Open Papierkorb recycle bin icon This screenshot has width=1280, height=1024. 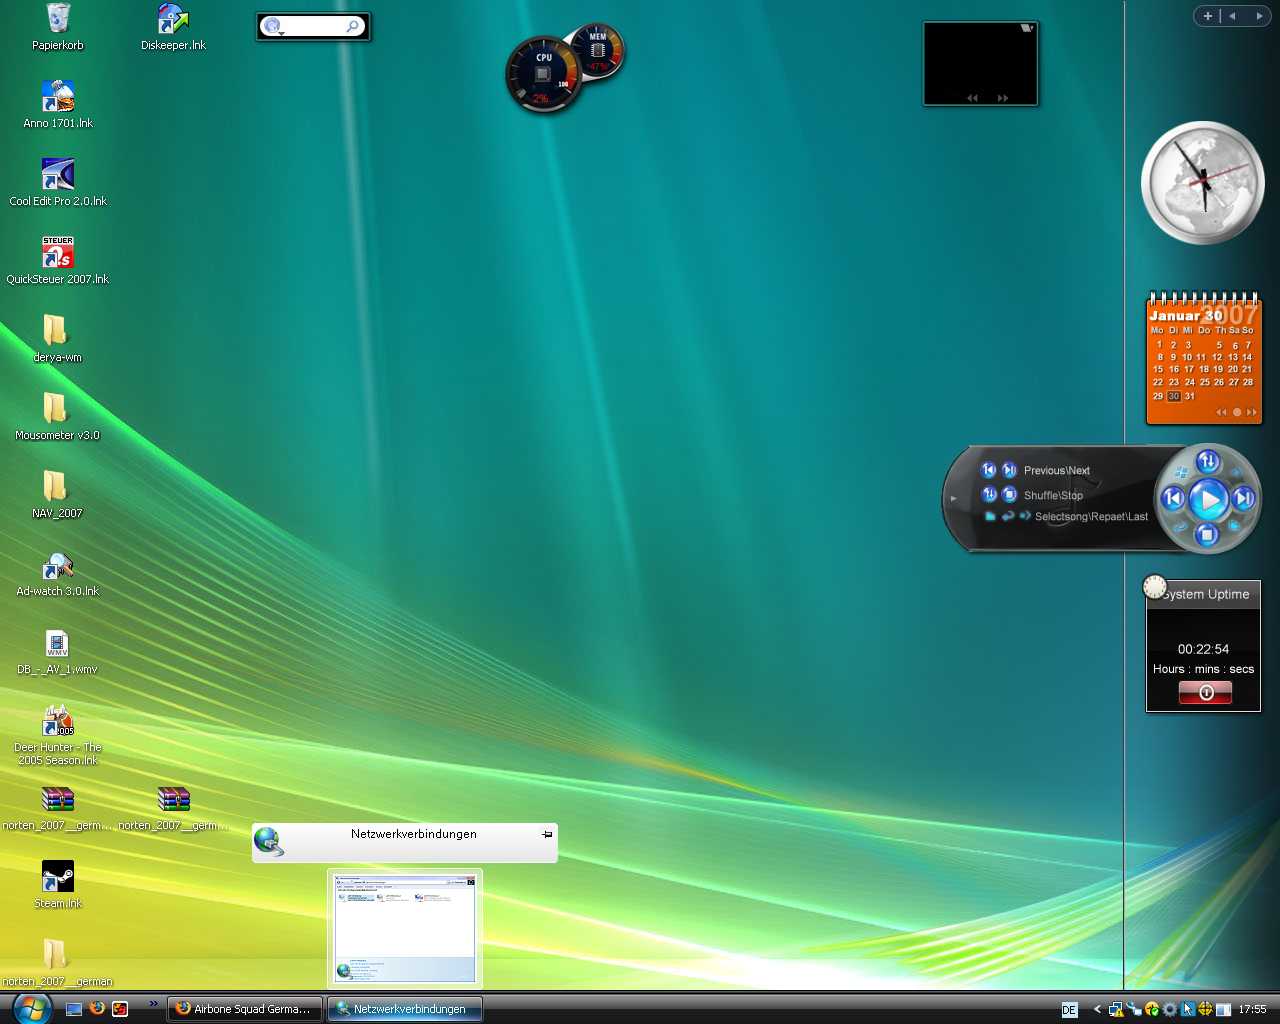[58, 19]
